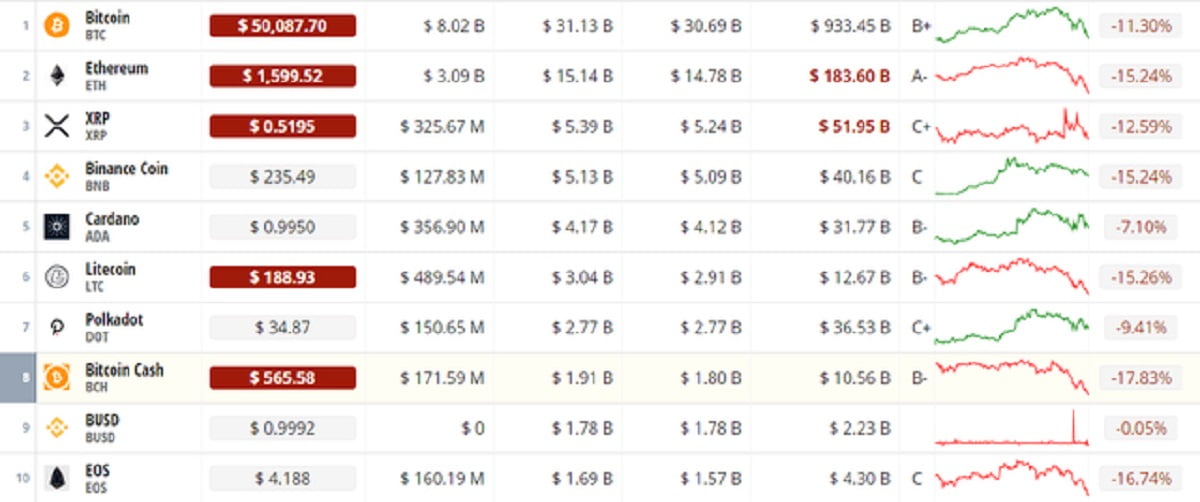Open the Binance Coin name link
Screen dimensions: 1200x502
point(126,169)
